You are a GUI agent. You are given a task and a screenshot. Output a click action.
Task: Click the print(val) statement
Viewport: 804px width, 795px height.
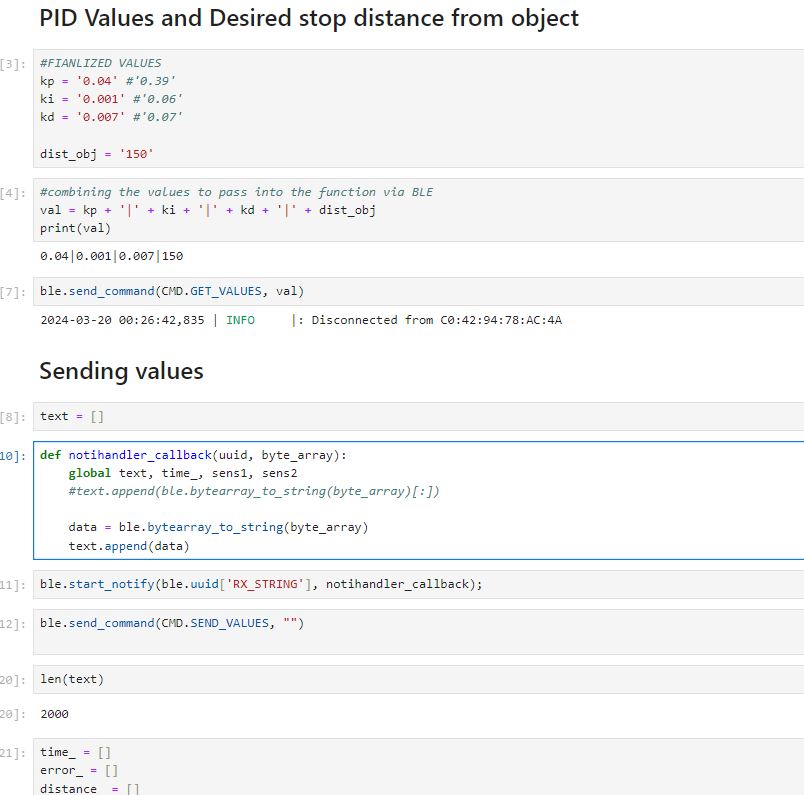pyautogui.click(x=75, y=228)
